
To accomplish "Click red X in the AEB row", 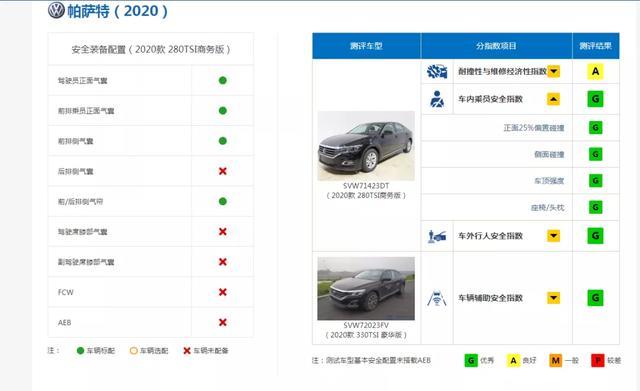I will [x=222, y=322].
